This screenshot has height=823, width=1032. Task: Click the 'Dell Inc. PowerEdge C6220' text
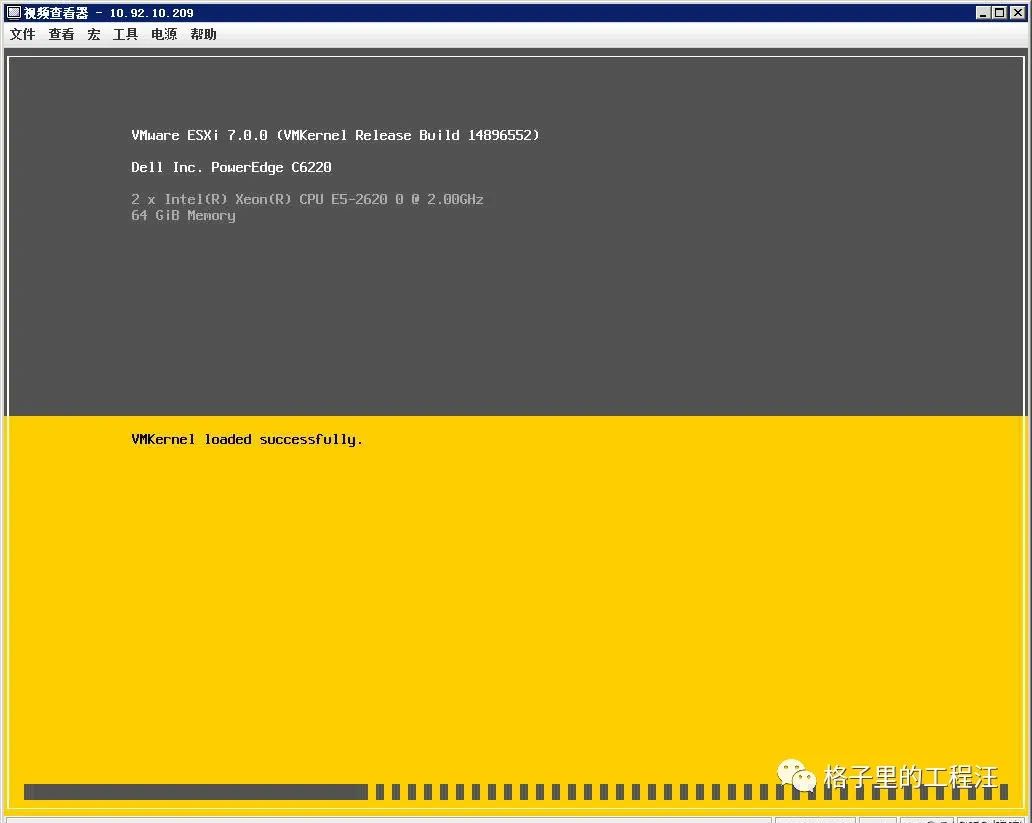coord(231,167)
